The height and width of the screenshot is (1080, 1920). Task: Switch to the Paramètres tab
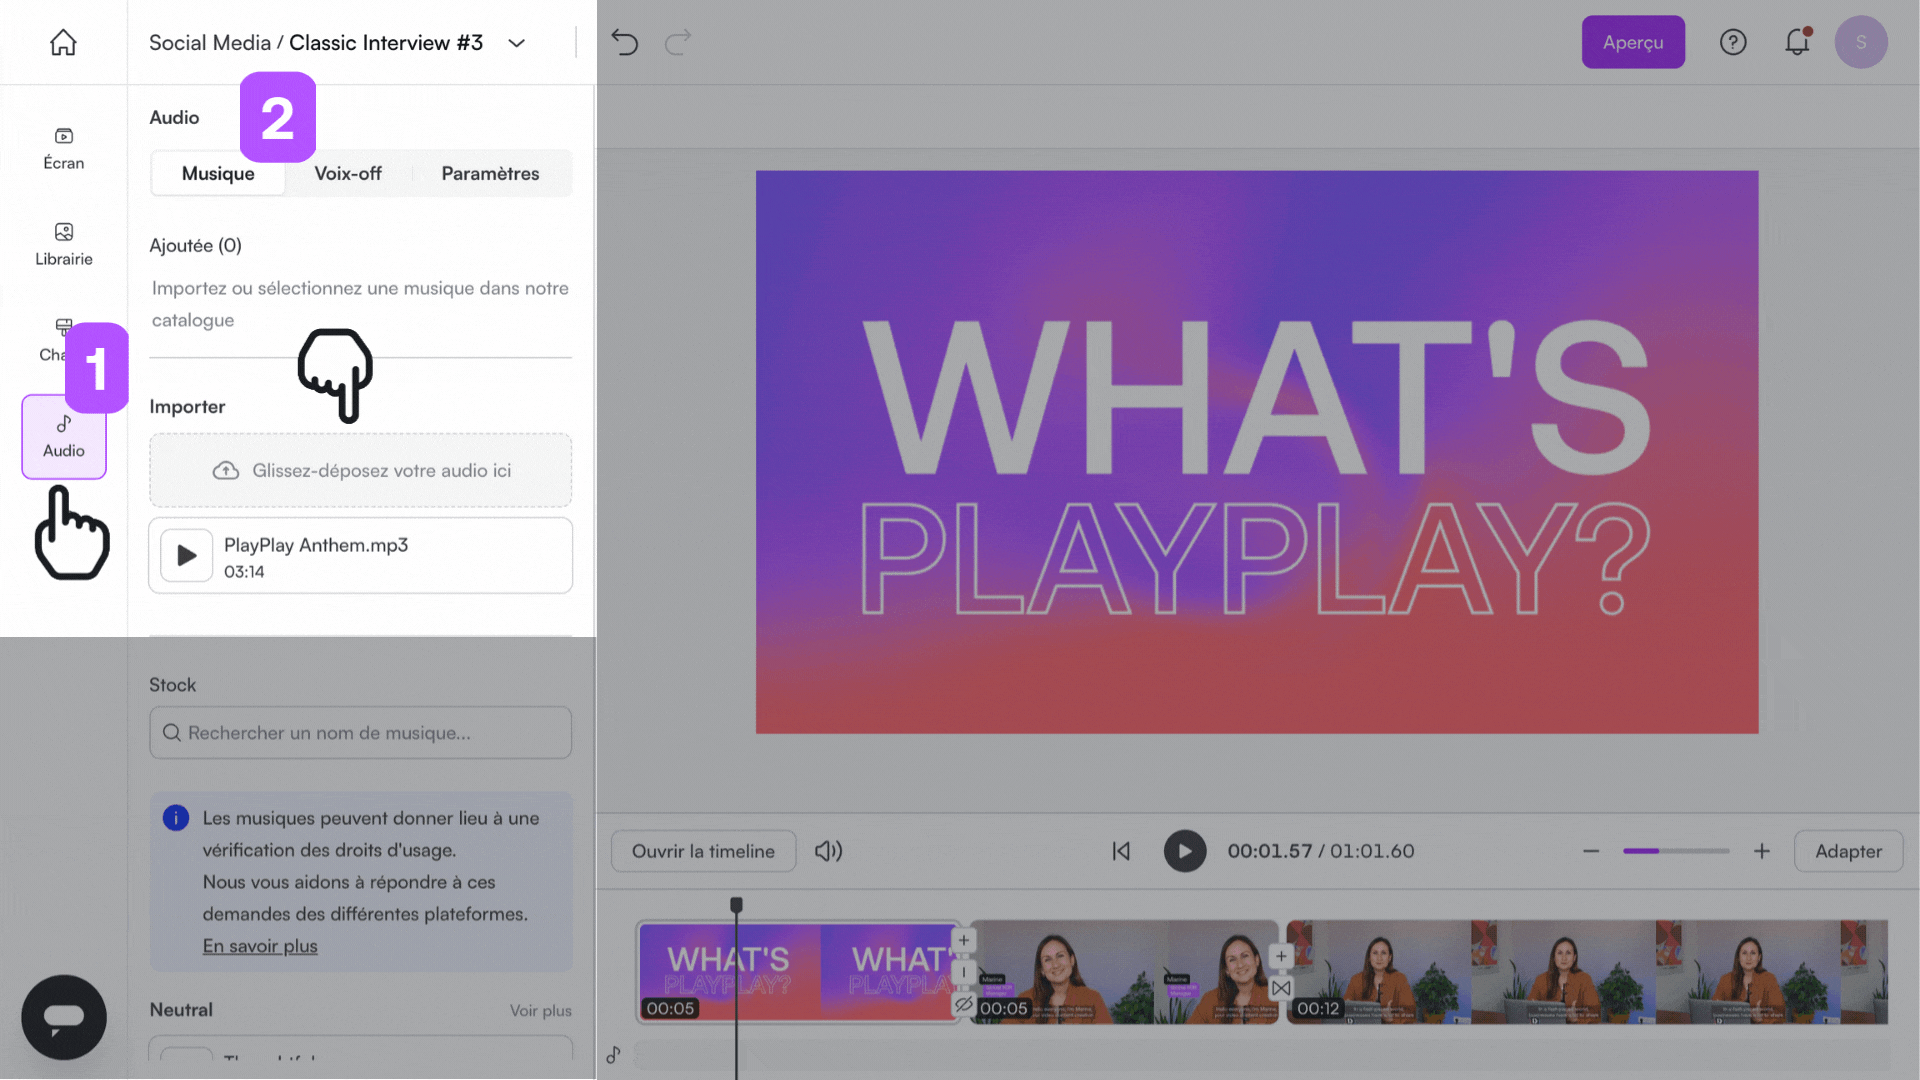coord(490,173)
